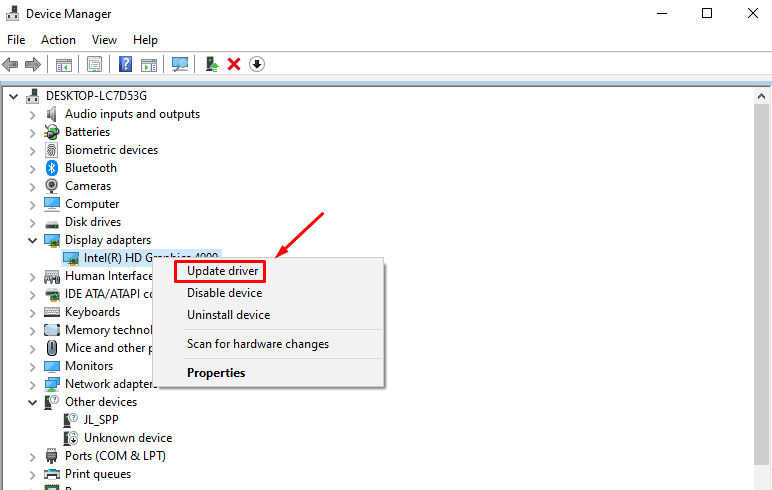Expand the Keyboards category
Screen dimensions: 772x490
32,313
